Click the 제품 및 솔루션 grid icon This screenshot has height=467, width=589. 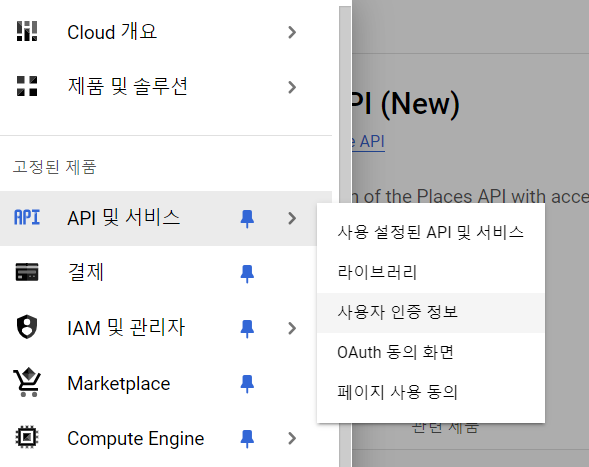(27, 86)
